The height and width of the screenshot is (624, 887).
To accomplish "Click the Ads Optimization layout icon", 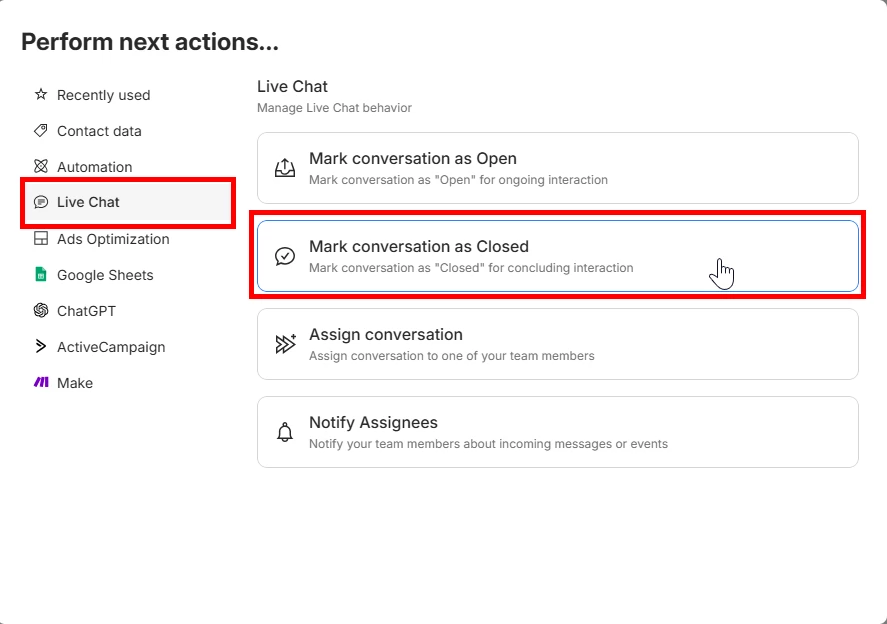I will (x=41, y=239).
